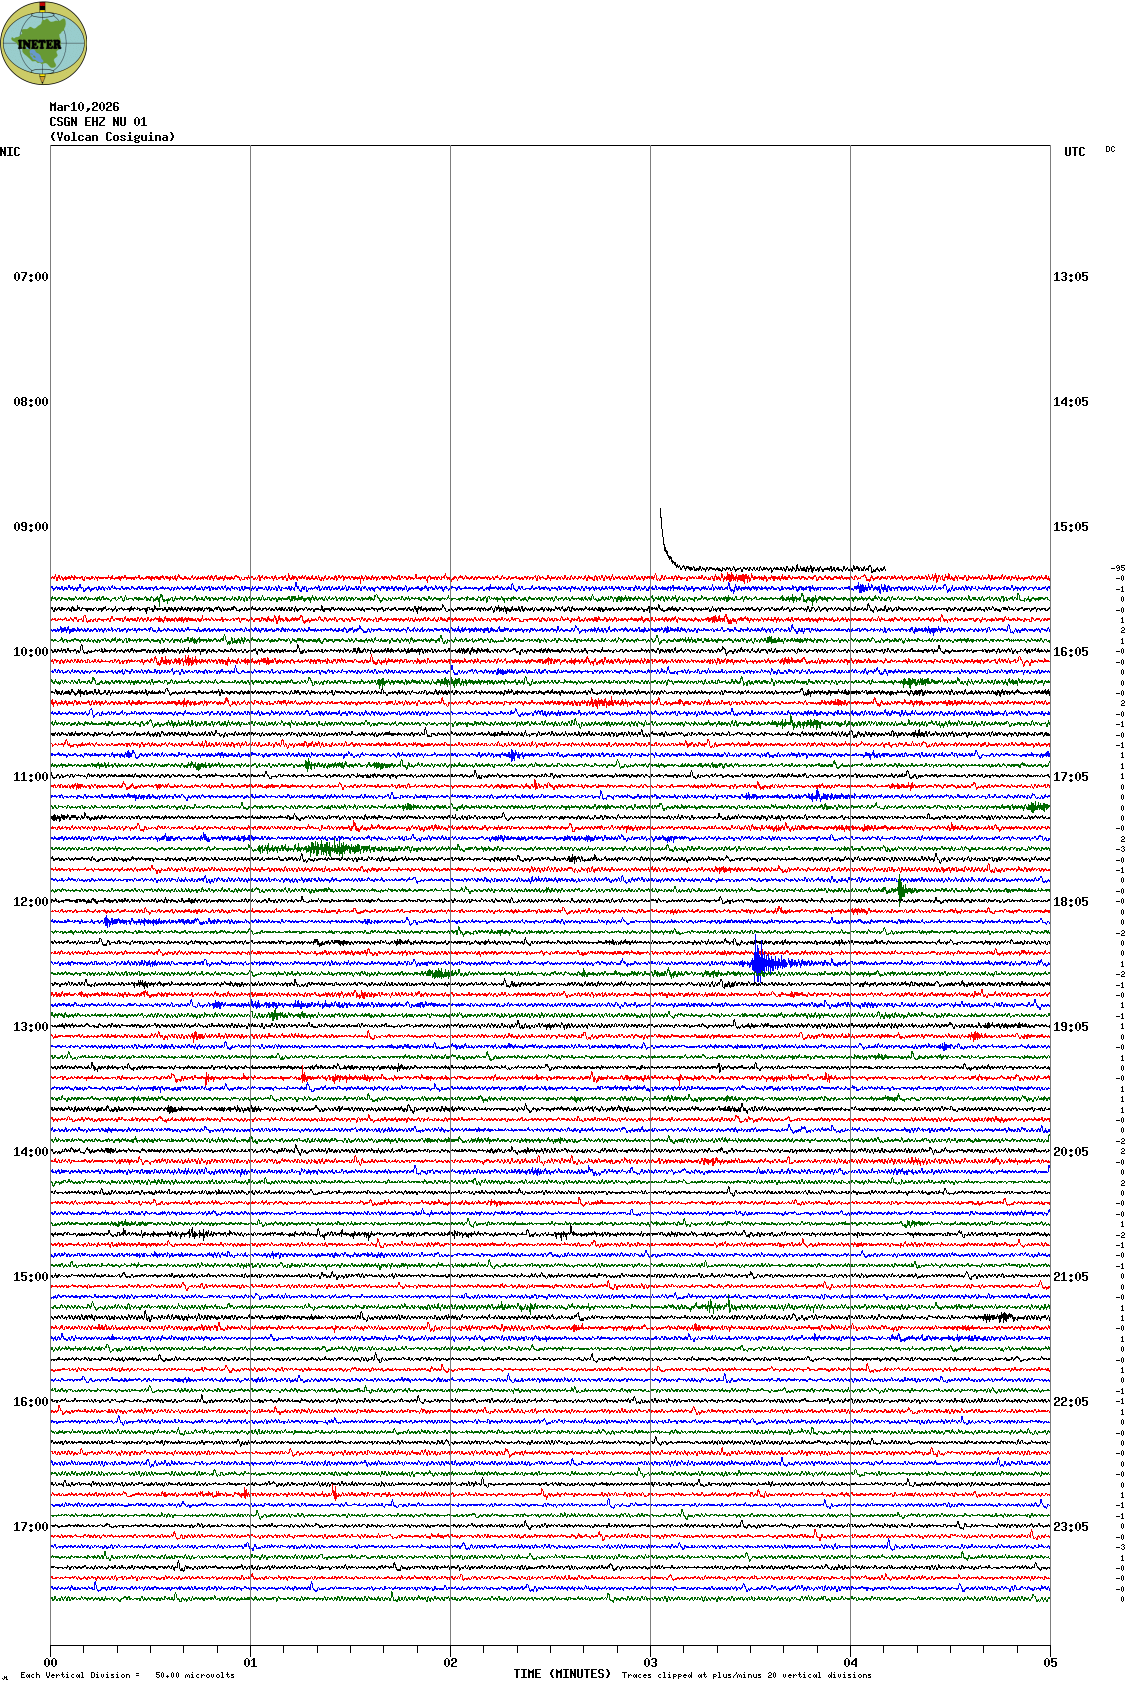The height and width of the screenshot is (1689, 1130).
Task: Click the TIME (MINUTES) axis label
Action: click(x=561, y=1674)
